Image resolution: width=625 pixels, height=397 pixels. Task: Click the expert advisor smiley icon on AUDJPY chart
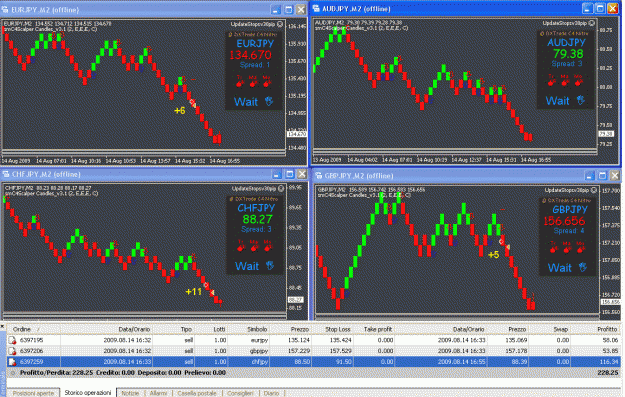[592, 23]
